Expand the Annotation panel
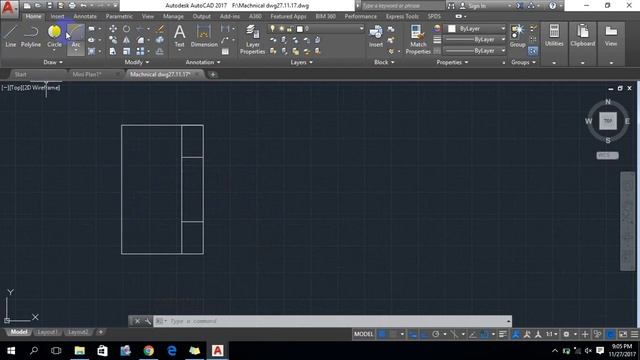 [x=203, y=62]
